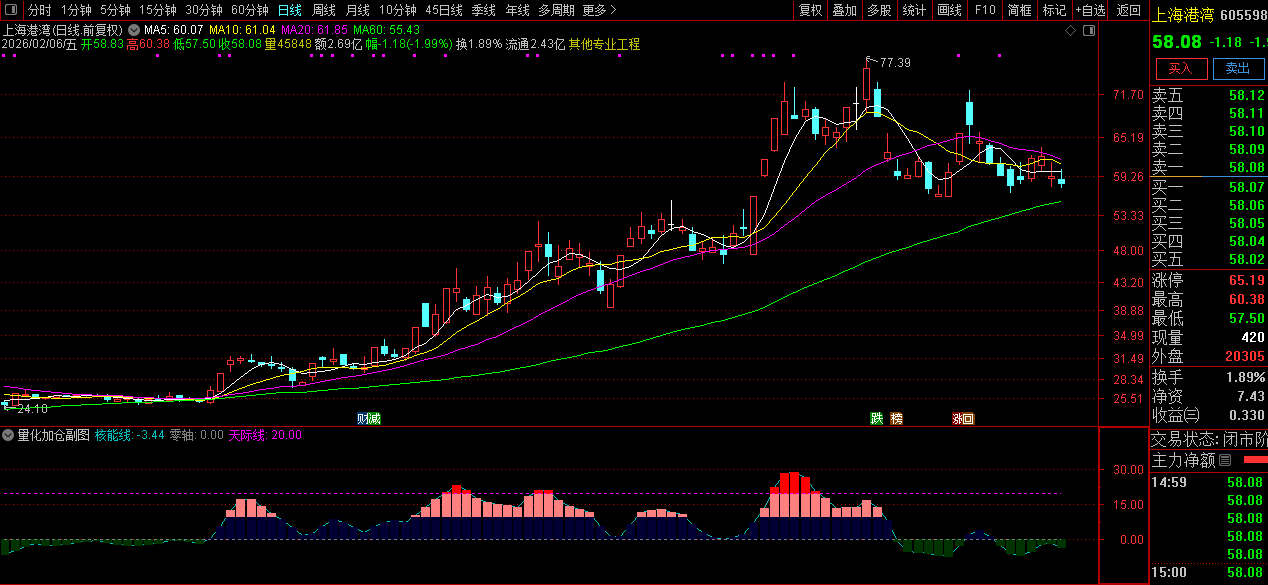Click the 涨 event marker on chart
The image size is (1268, 585).
[957, 418]
